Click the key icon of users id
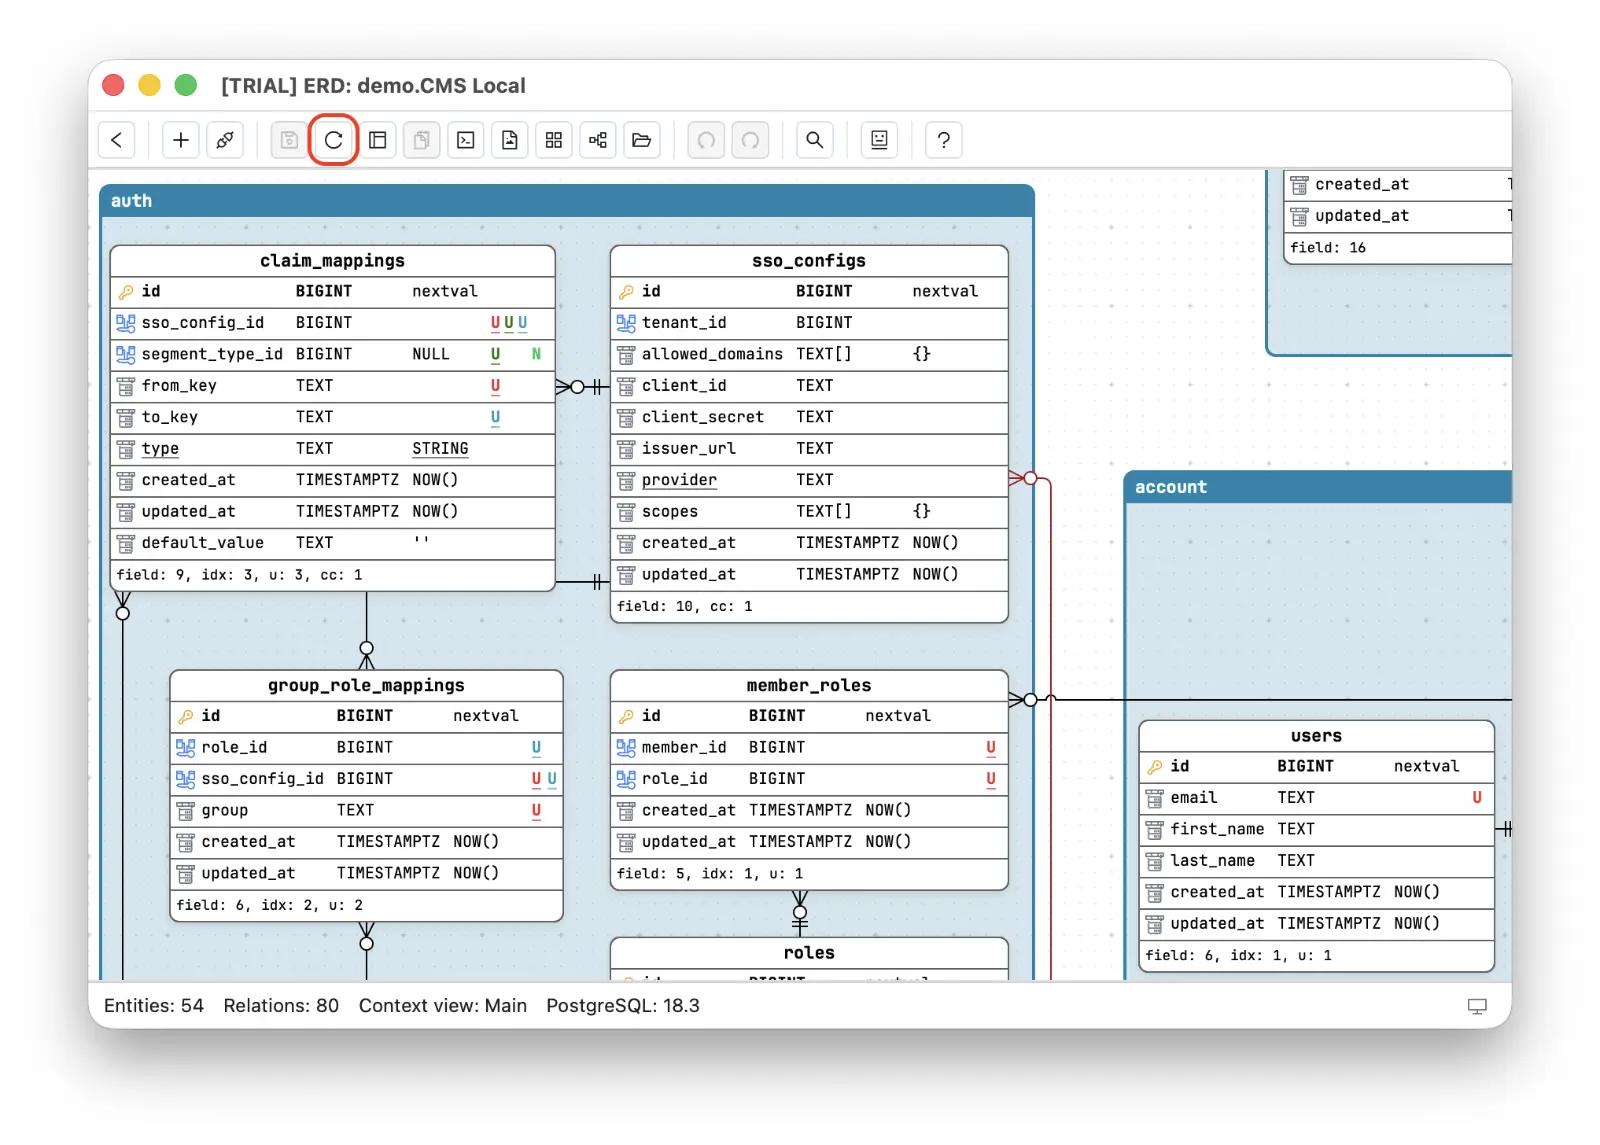 [x=1155, y=767]
